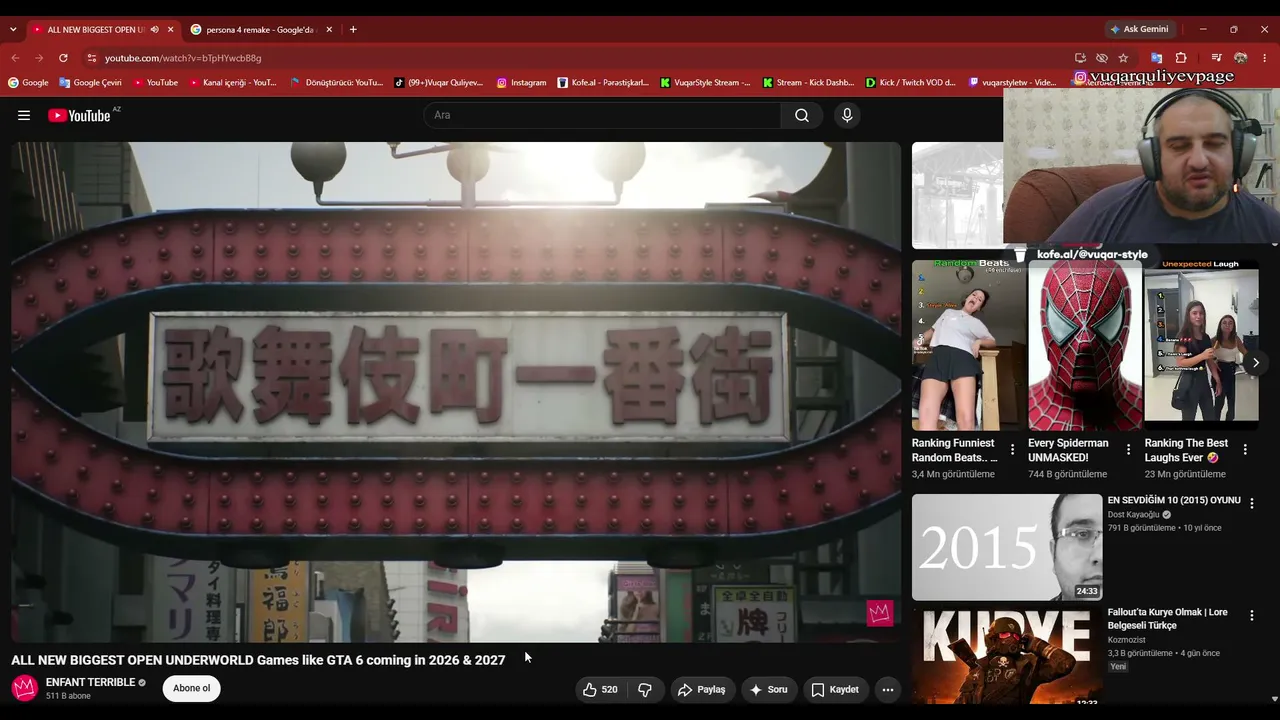This screenshot has width=1280, height=720.
Task: Open the media controls in Chrome toolbar
Action: (x=1216, y=58)
